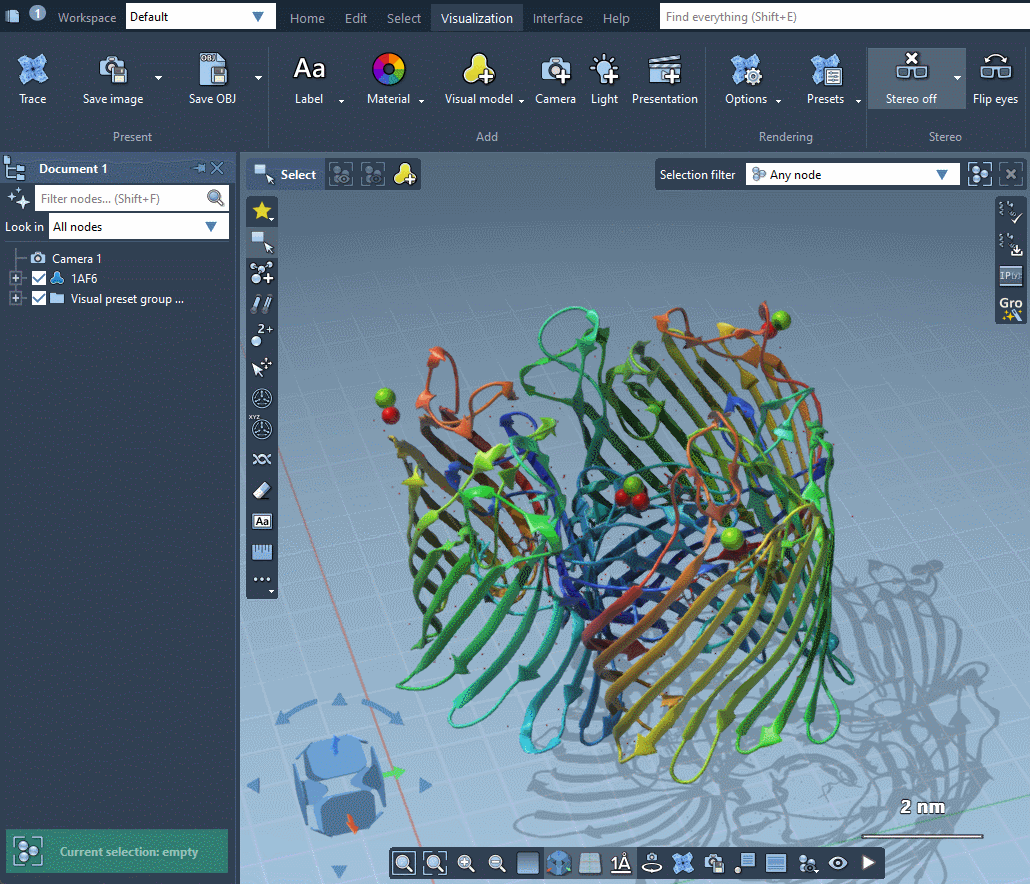This screenshot has width=1030, height=884.
Task: Toggle the Visual preset group checkbox
Action: 39,298
